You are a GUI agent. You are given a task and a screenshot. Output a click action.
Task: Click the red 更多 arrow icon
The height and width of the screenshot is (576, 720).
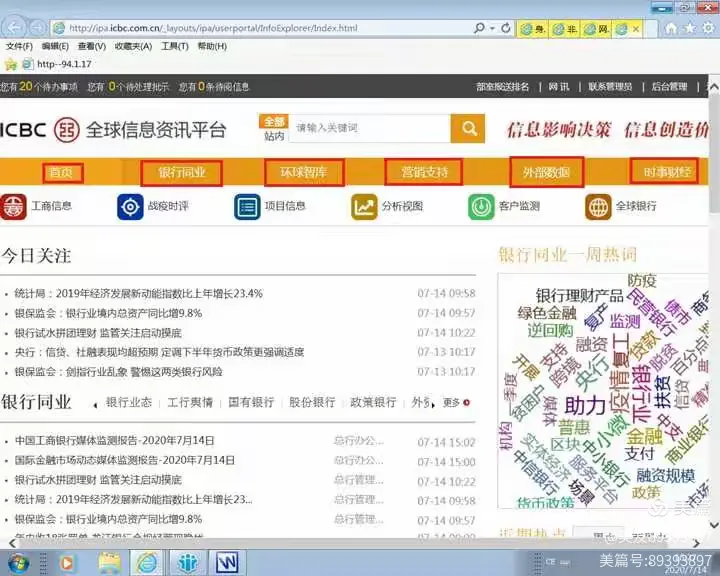(467, 402)
